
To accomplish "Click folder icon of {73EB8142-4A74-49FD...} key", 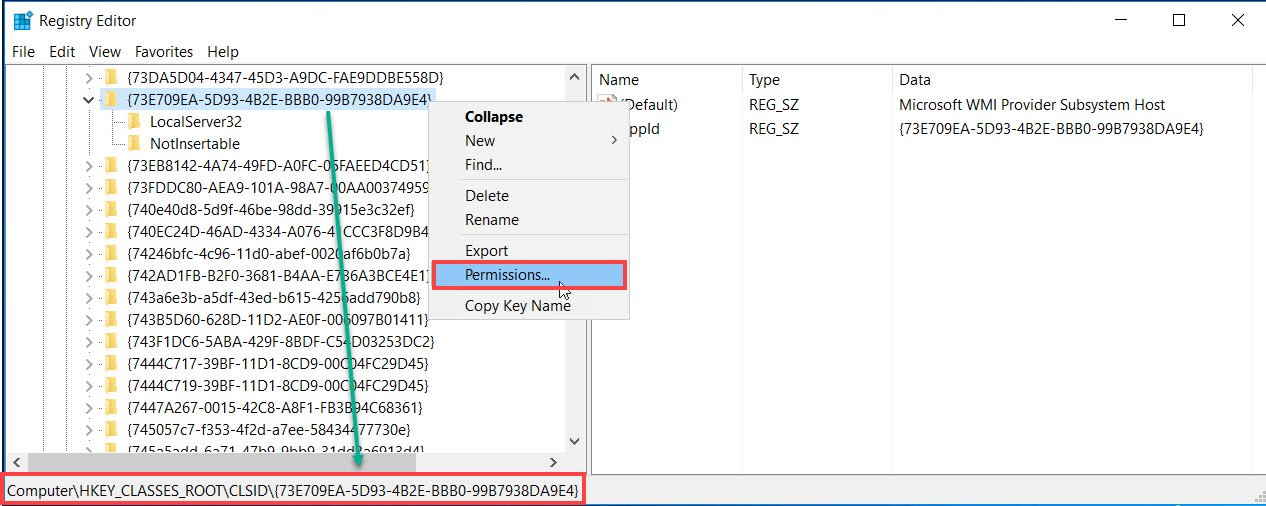I will (x=112, y=165).
